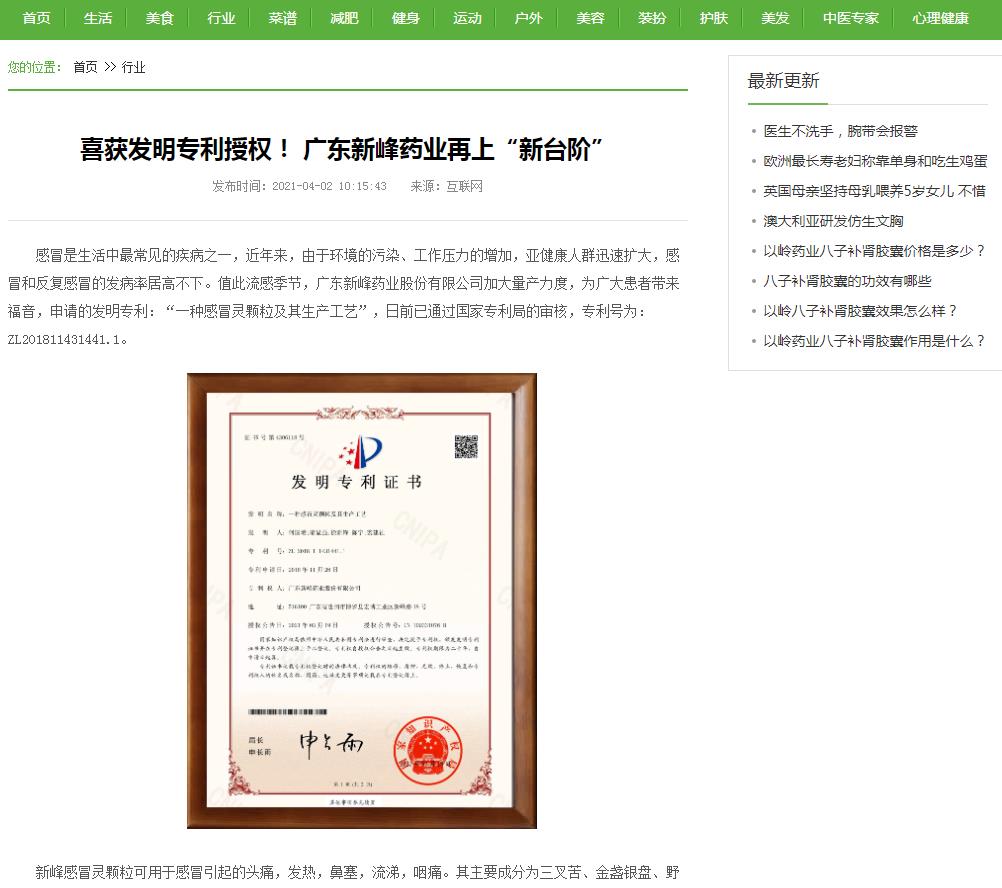Image resolution: width=1002 pixels, height=888 pixels.
Task: Open the 生活 nav menu item
Action: (x=98, y=19)
